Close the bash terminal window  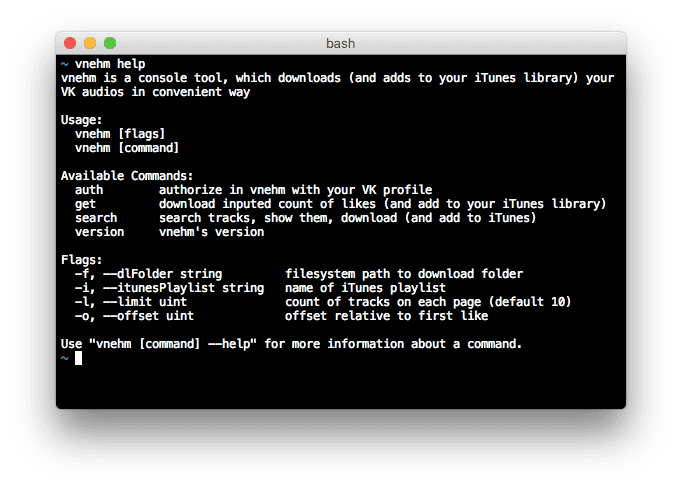[x=70, y=43]
